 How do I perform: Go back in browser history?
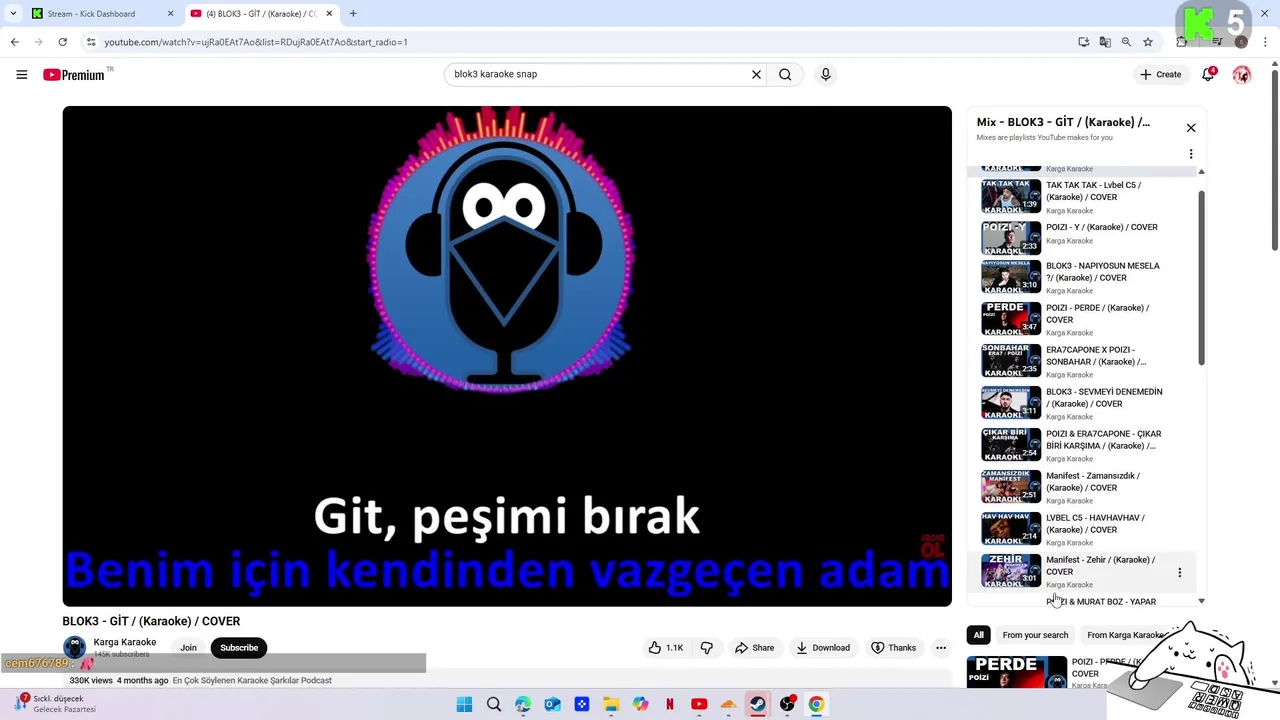click(14, 42)
